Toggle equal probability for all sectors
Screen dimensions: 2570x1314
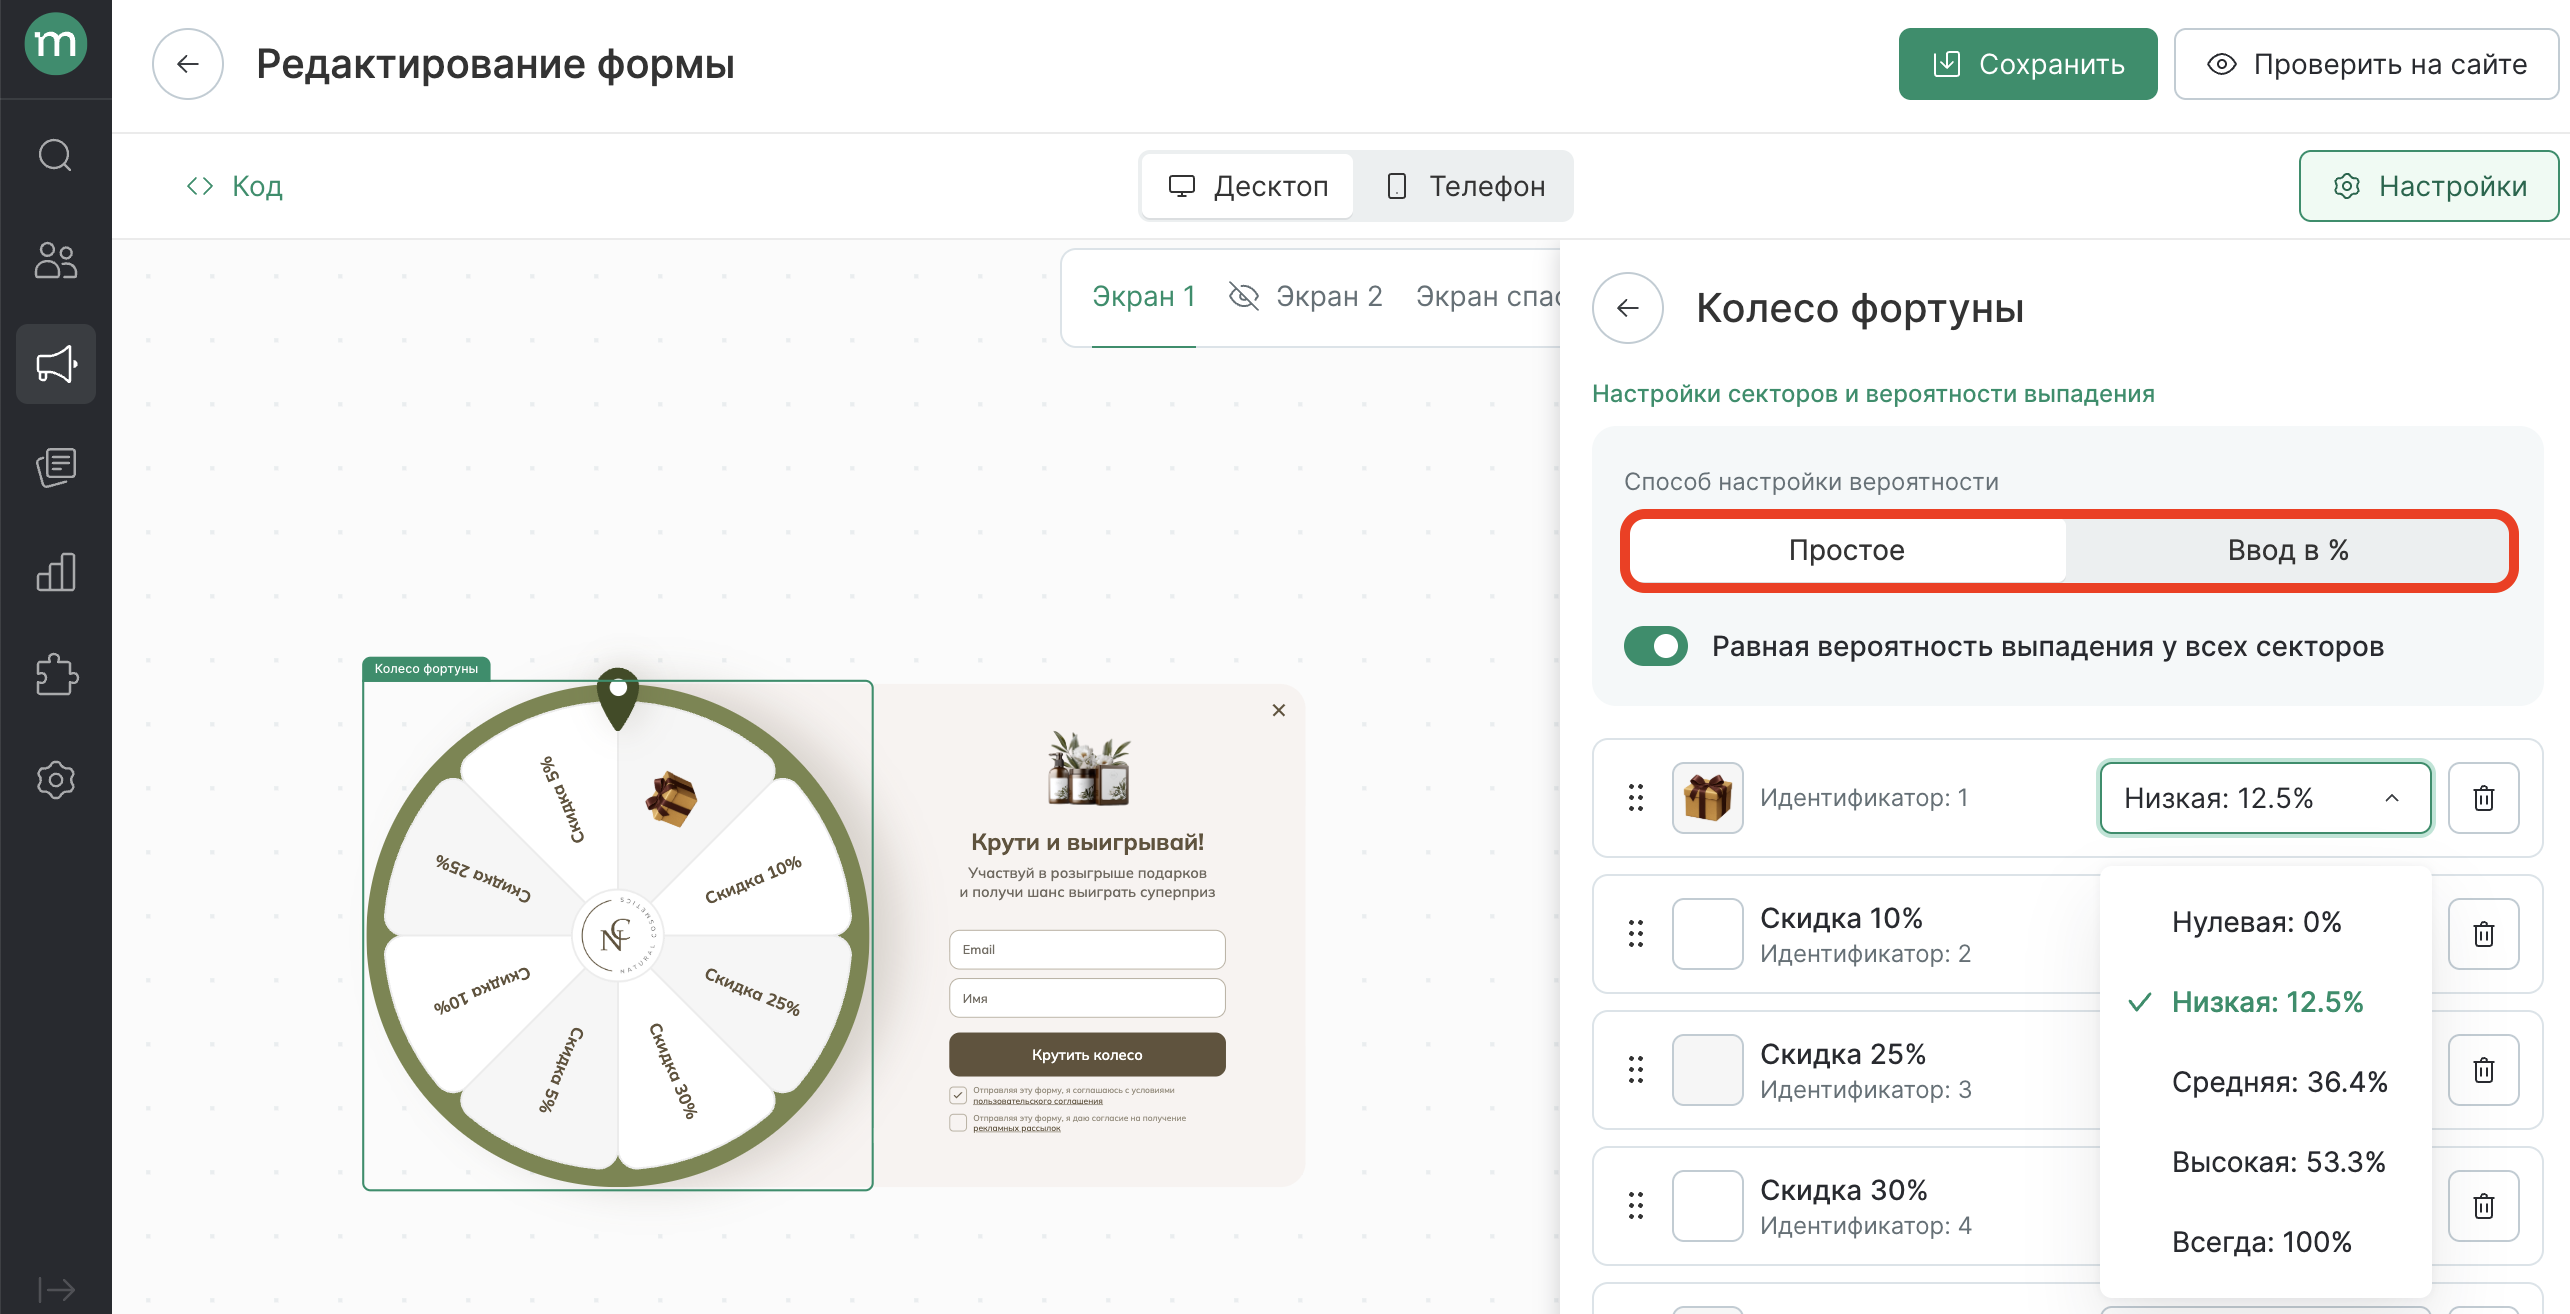(1656, 646)
